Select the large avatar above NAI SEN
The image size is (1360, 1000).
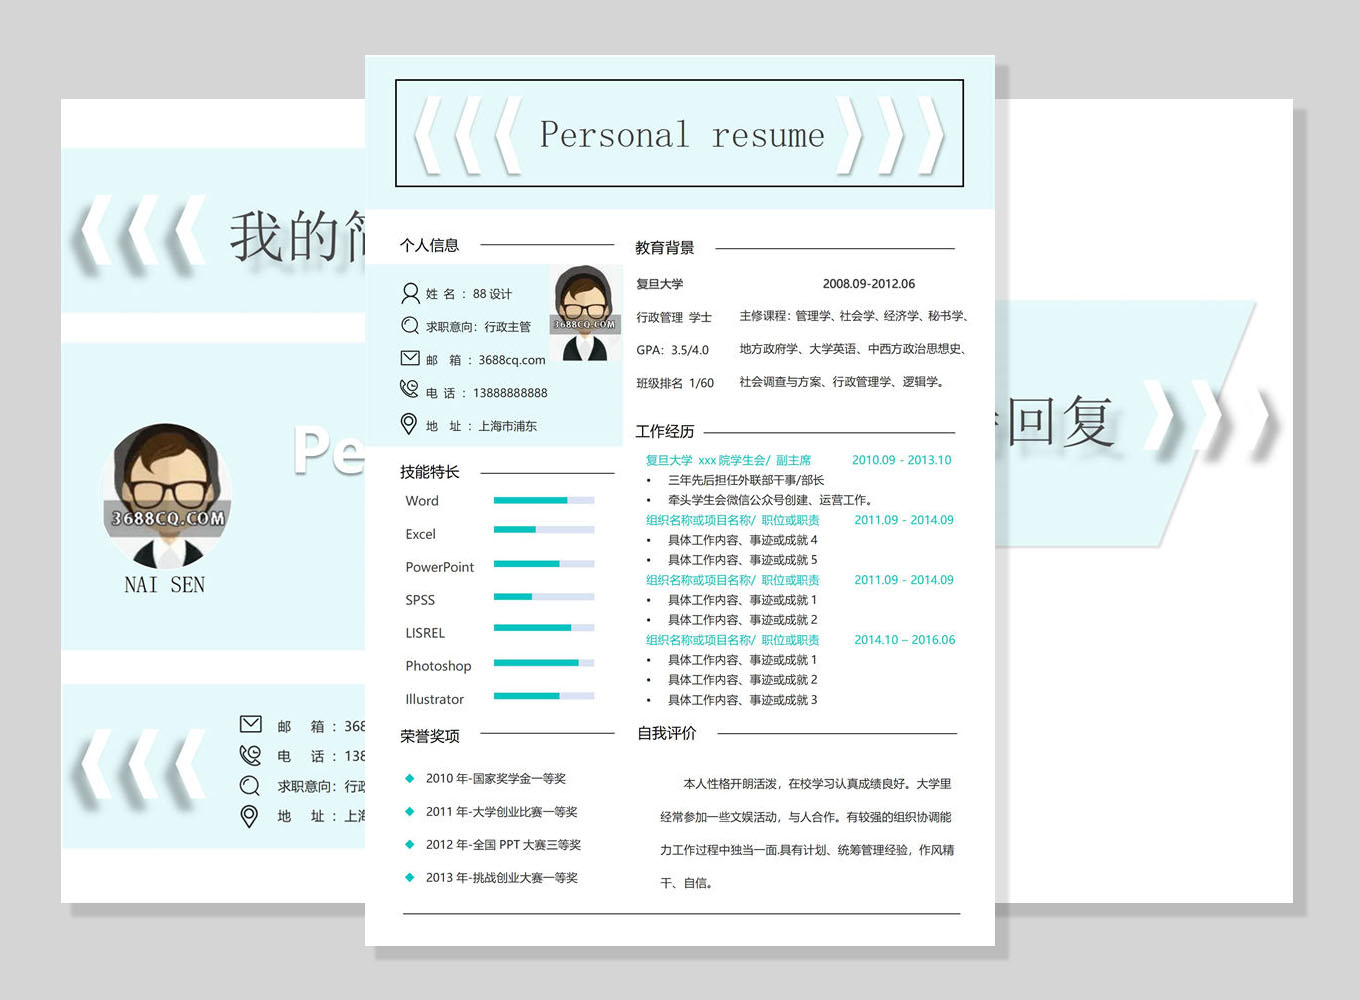(167, 495)
